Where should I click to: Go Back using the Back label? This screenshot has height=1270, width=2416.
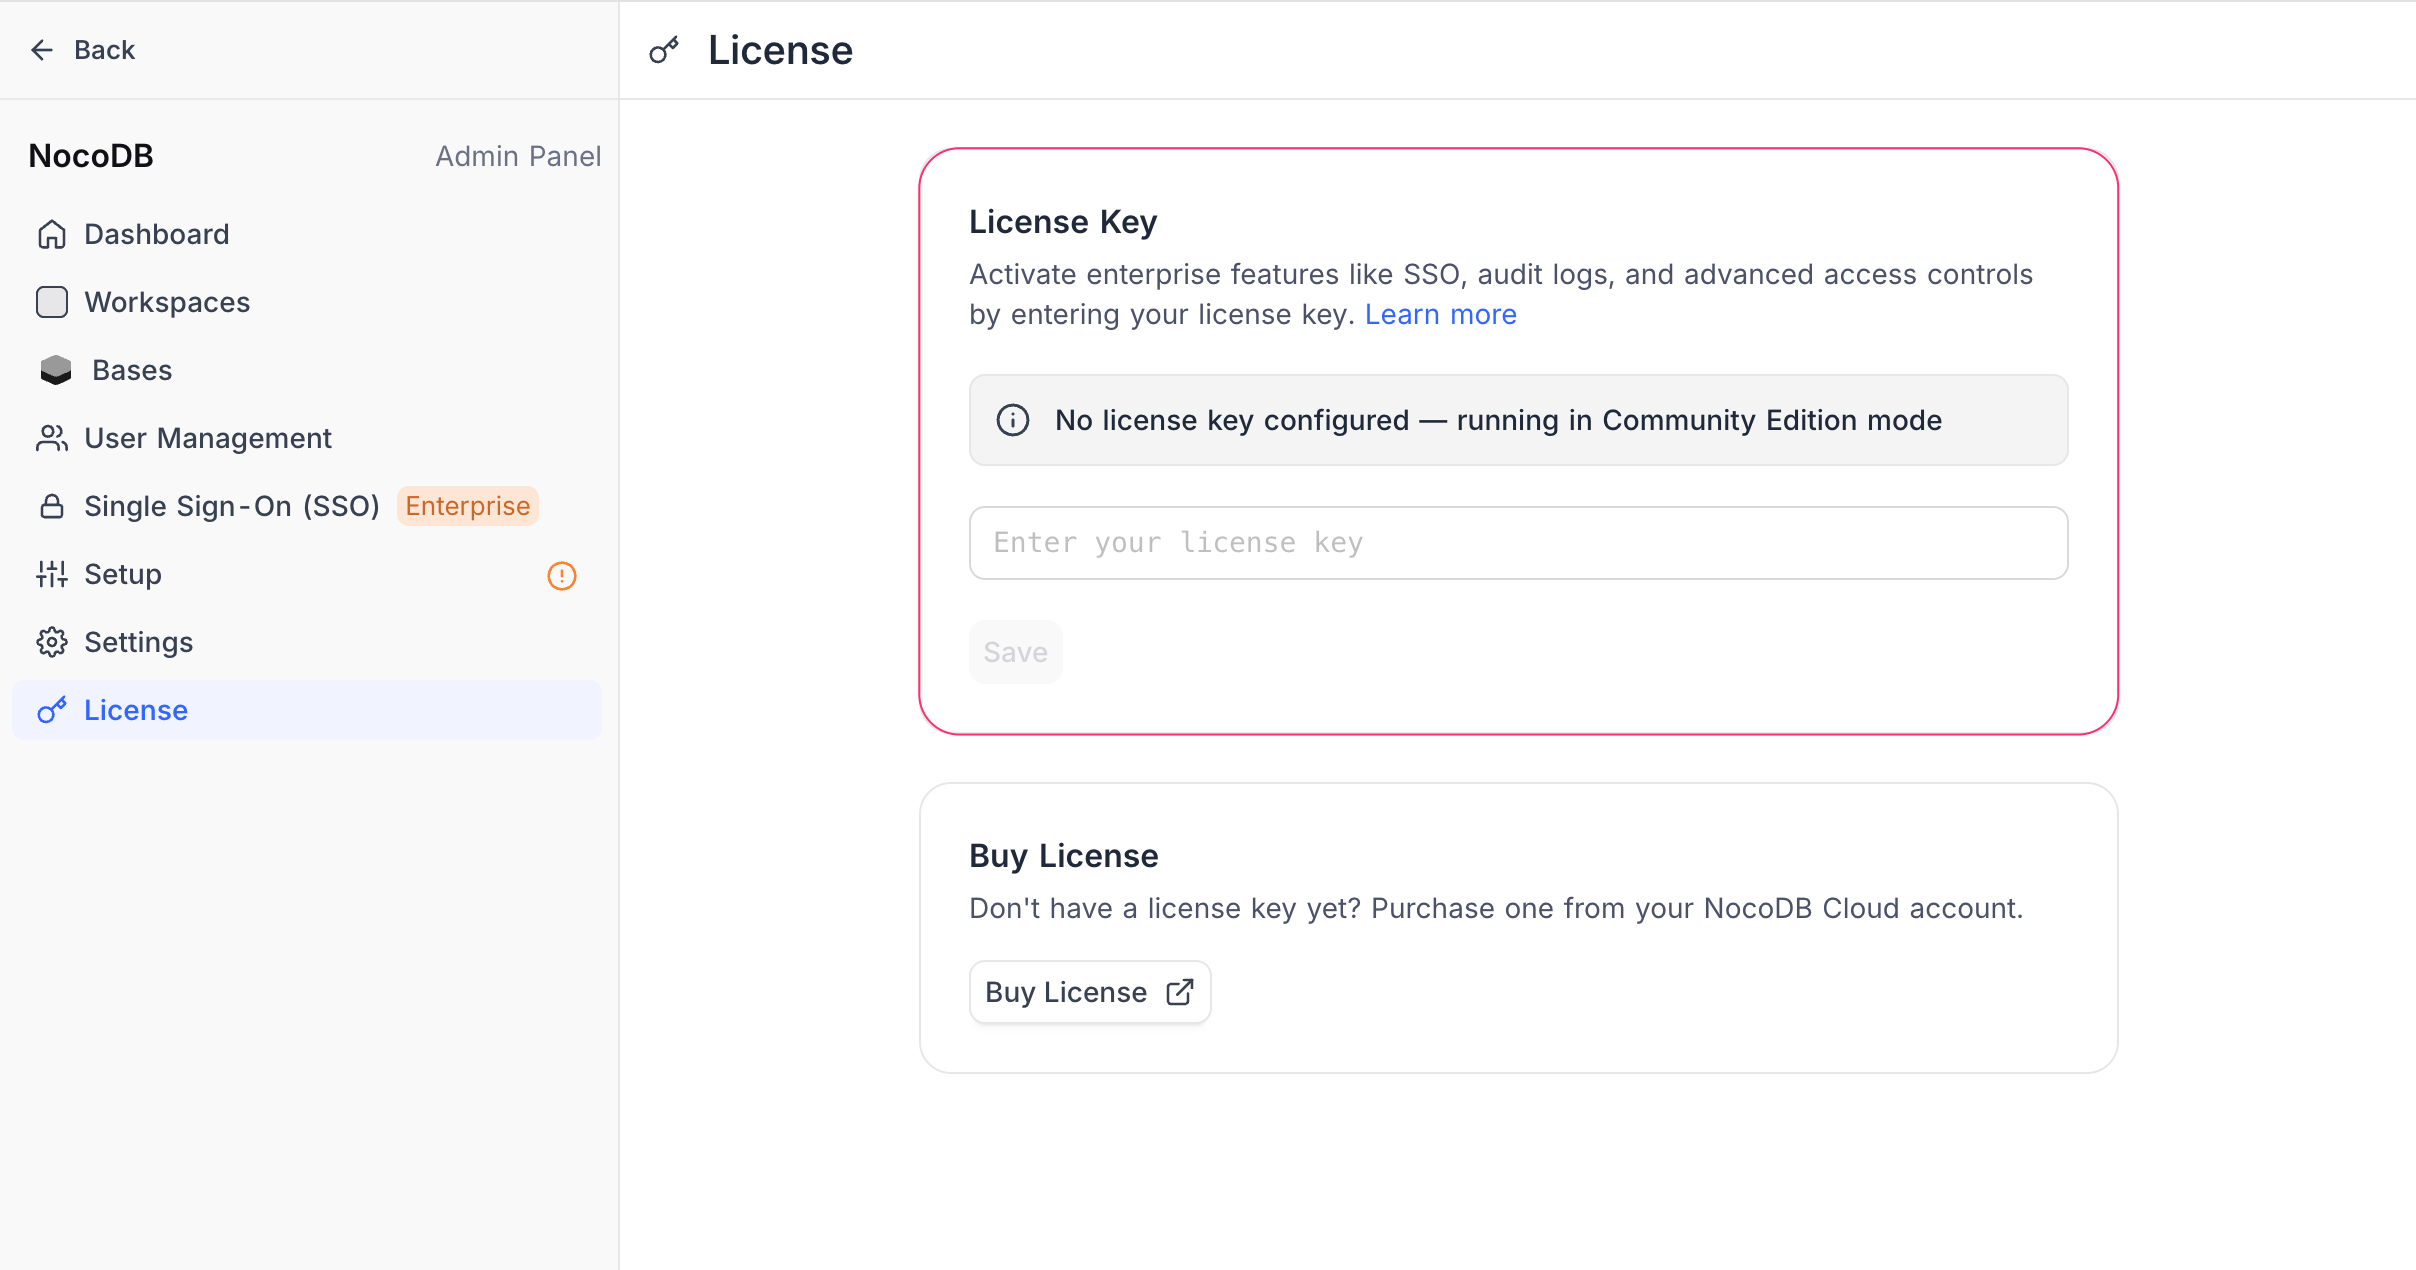click(104, 50)
